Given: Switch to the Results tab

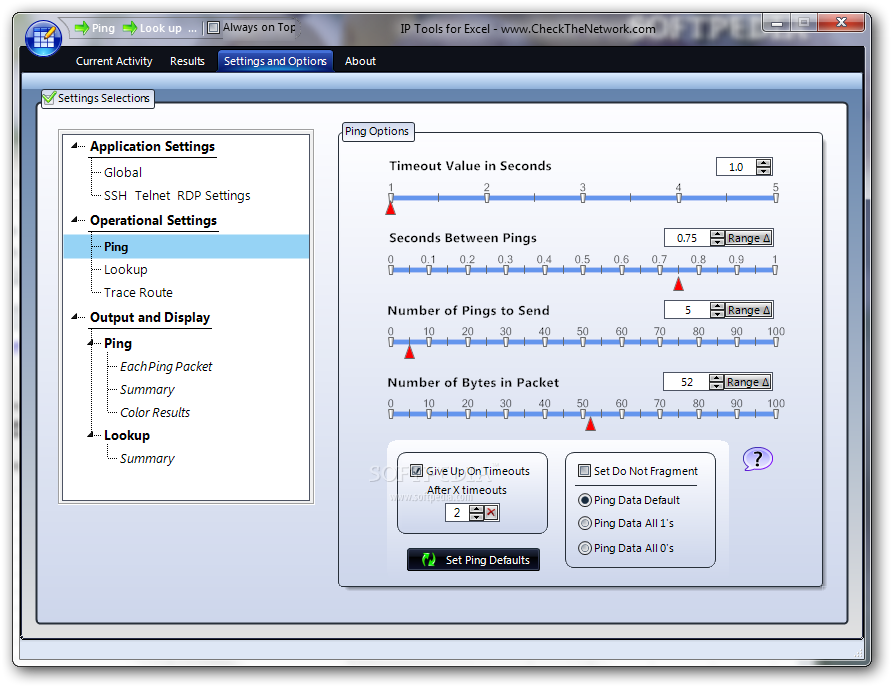Looking at the screenshot, I should [187, 61].
